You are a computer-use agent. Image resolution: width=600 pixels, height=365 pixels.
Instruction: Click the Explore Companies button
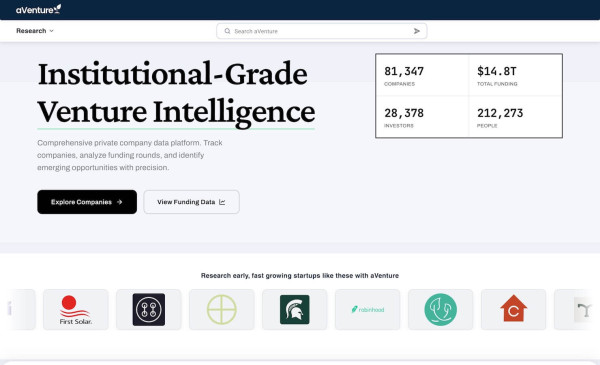pyautogui.click(x=87, y=202)
